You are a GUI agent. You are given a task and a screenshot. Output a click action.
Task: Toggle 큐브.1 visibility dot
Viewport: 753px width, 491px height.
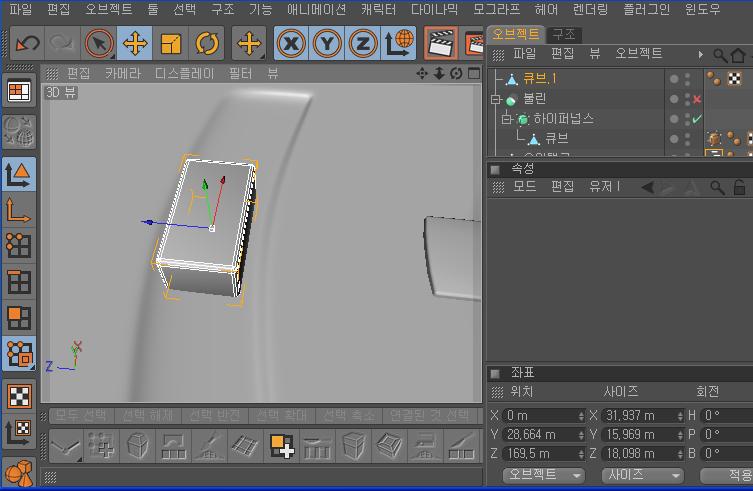(x=674, y=79)
